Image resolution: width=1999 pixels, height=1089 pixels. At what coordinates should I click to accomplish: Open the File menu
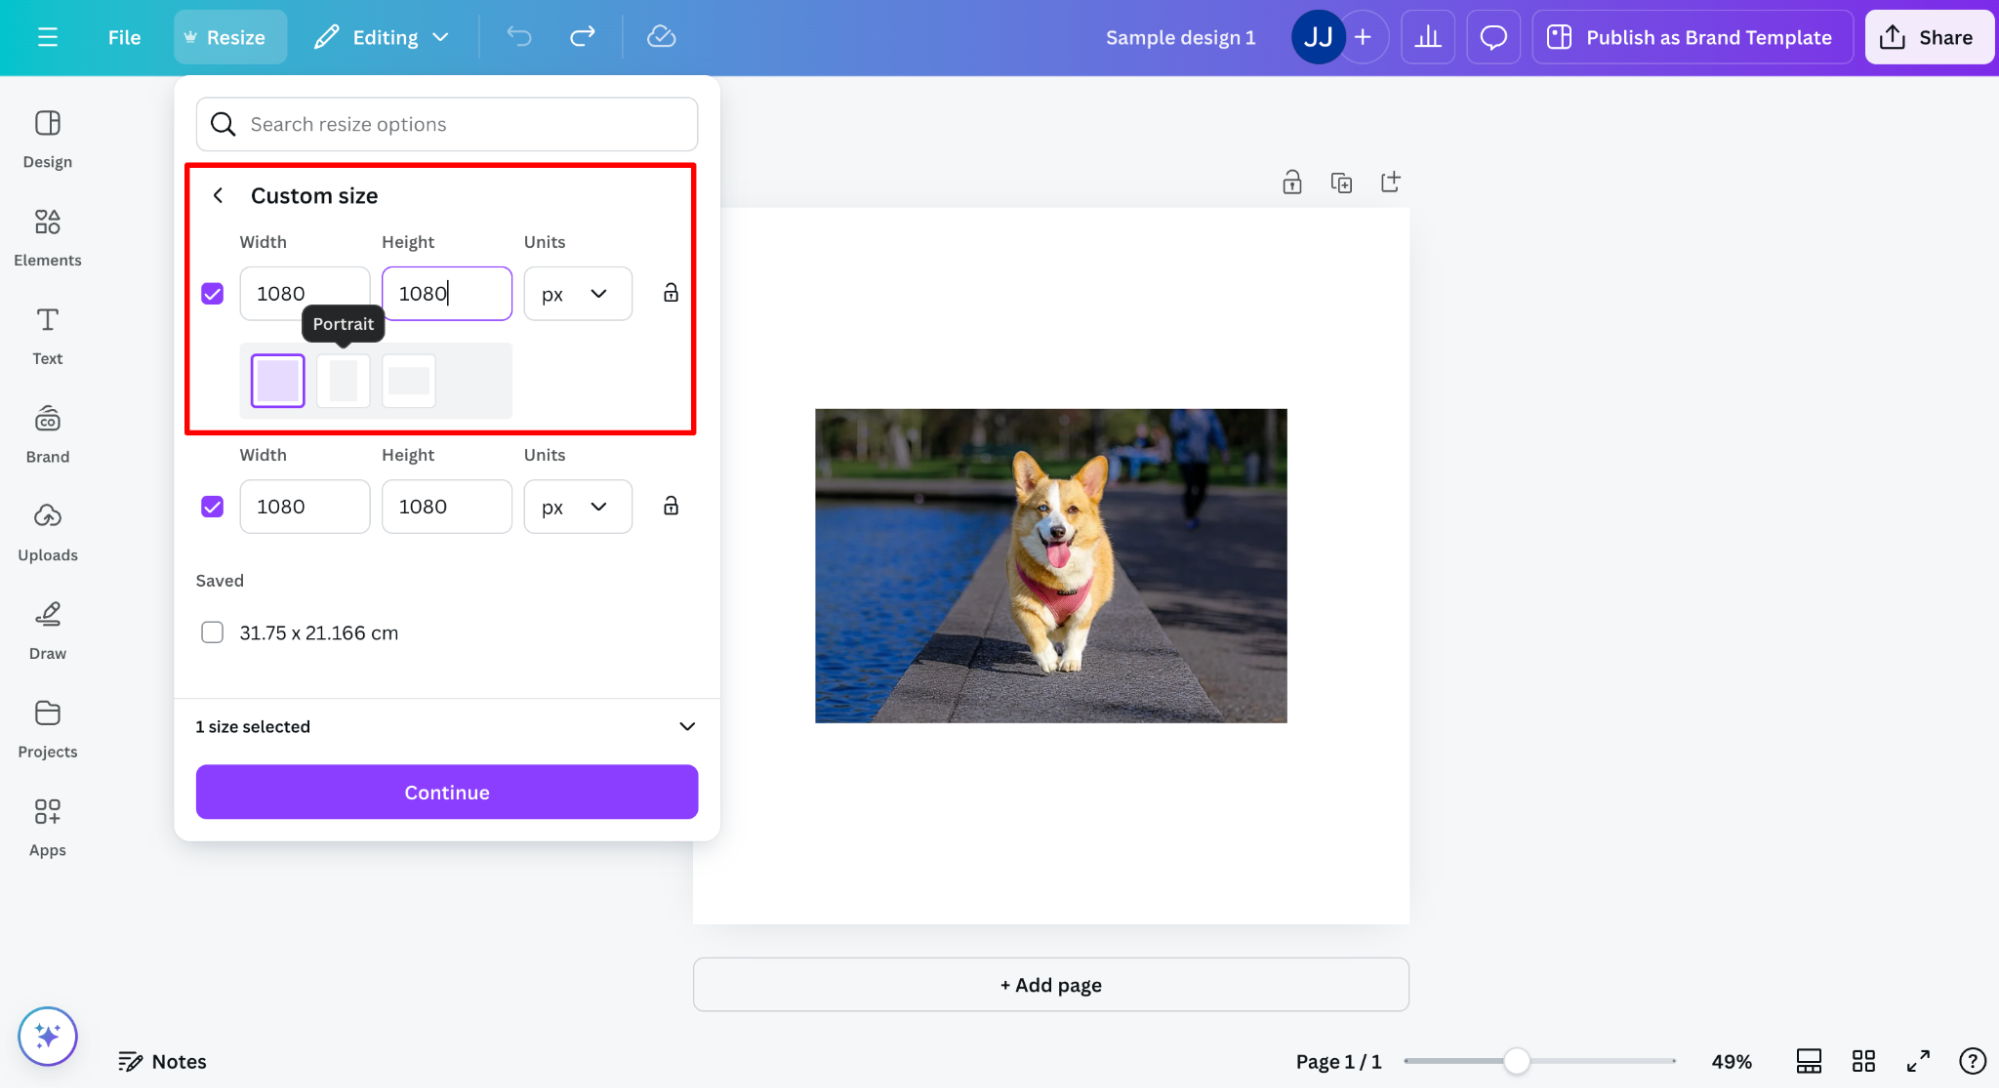(x=124, y=37)
